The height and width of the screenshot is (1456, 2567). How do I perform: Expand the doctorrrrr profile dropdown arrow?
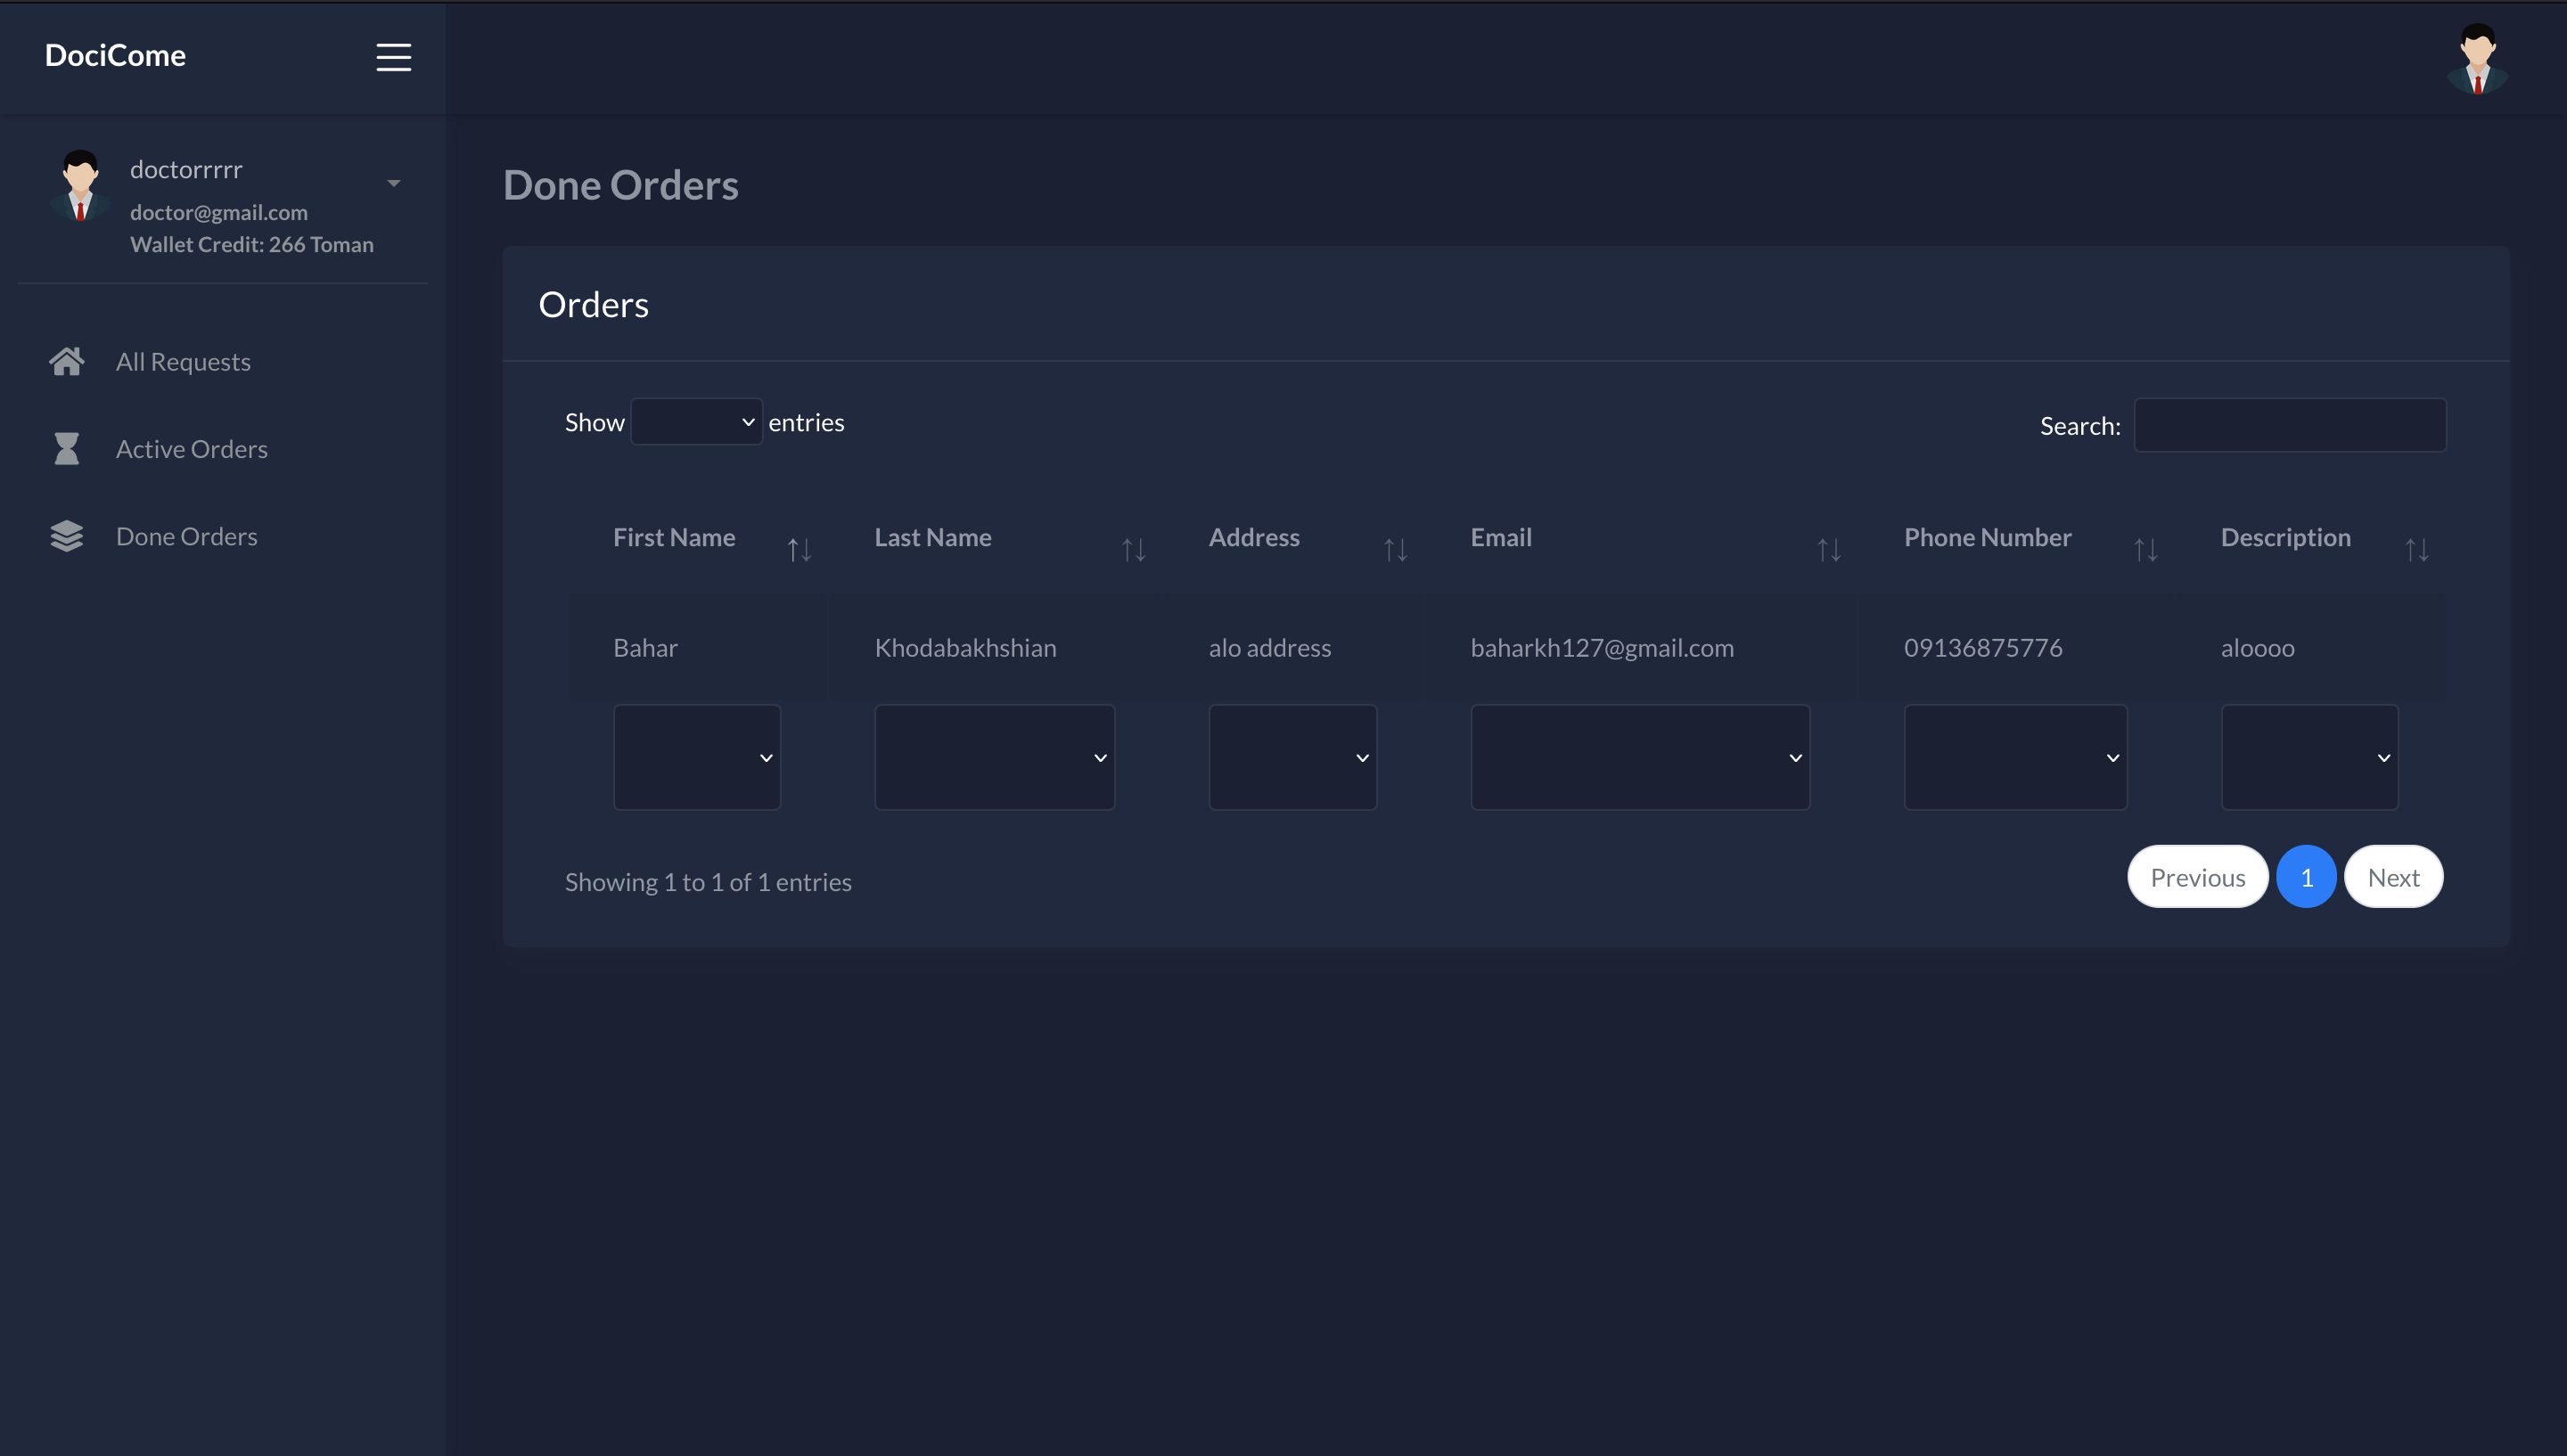[393, 183]
